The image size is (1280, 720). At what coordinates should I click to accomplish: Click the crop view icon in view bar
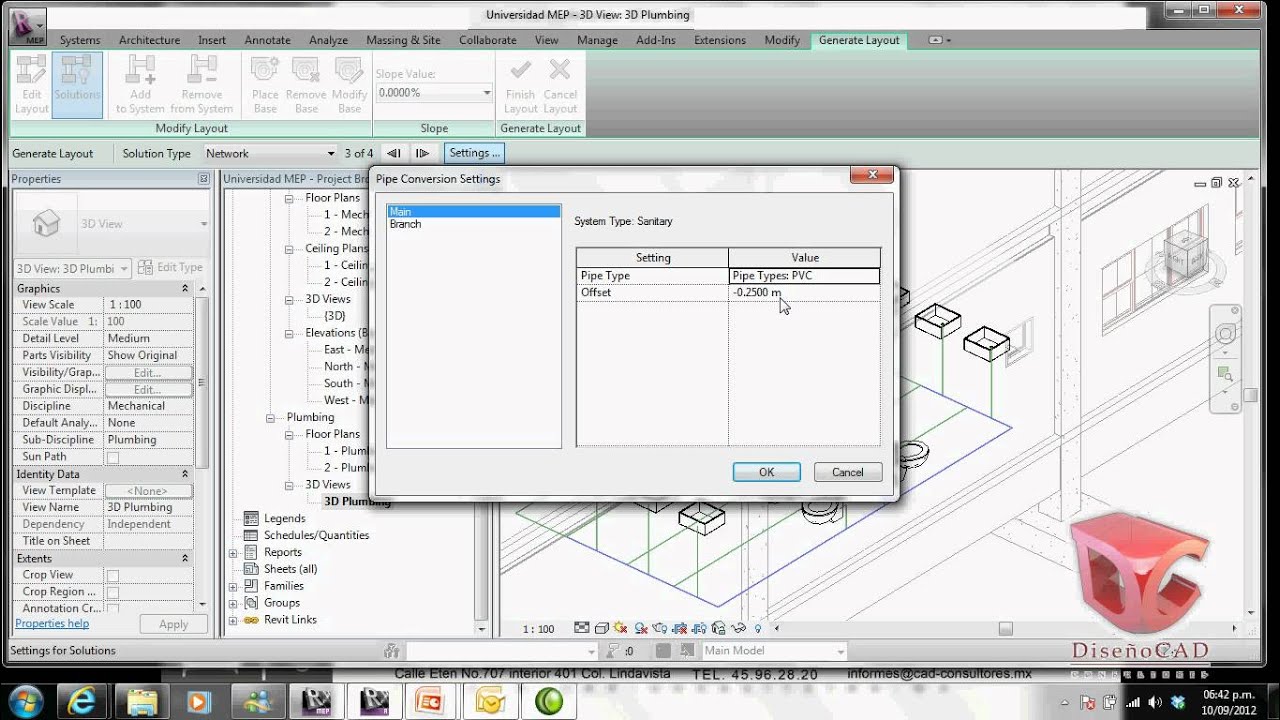coord(680,628)
